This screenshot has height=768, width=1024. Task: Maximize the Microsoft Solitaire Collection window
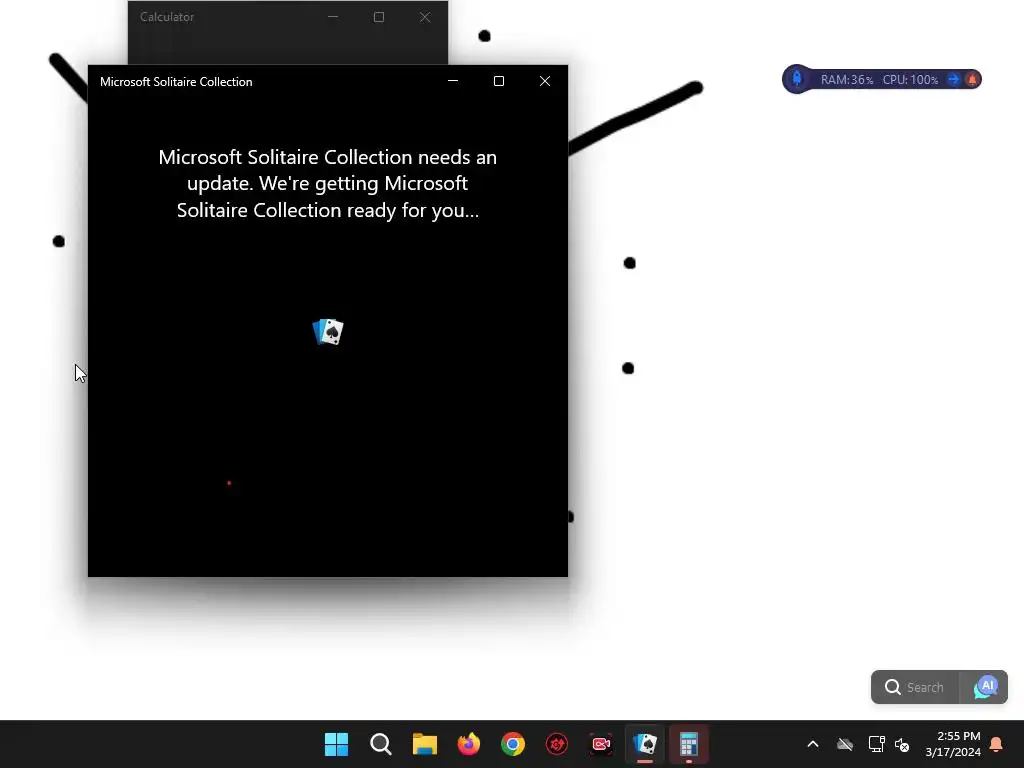pos(499,81)
